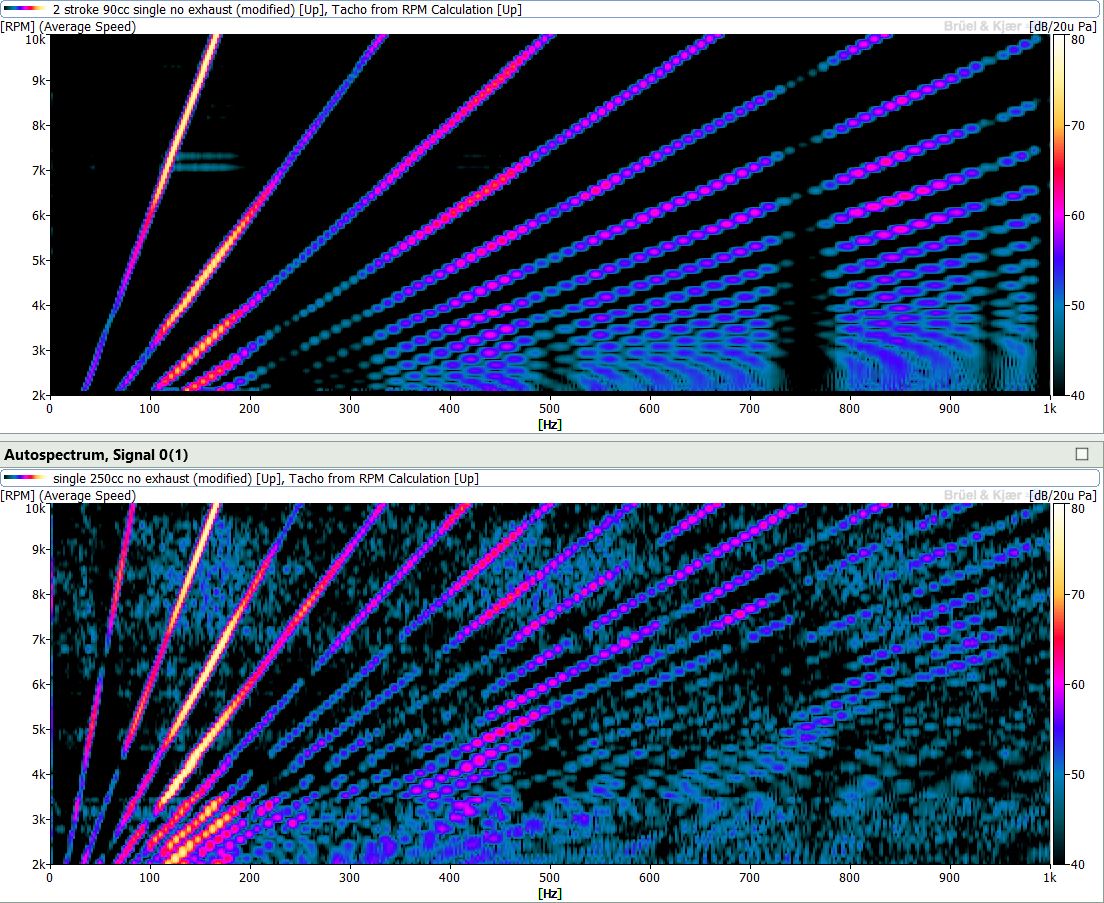Screen dimensions: 1104x903
Task: Click the 500 tick on the top plot's frequency axis
Action: point(550,407)
